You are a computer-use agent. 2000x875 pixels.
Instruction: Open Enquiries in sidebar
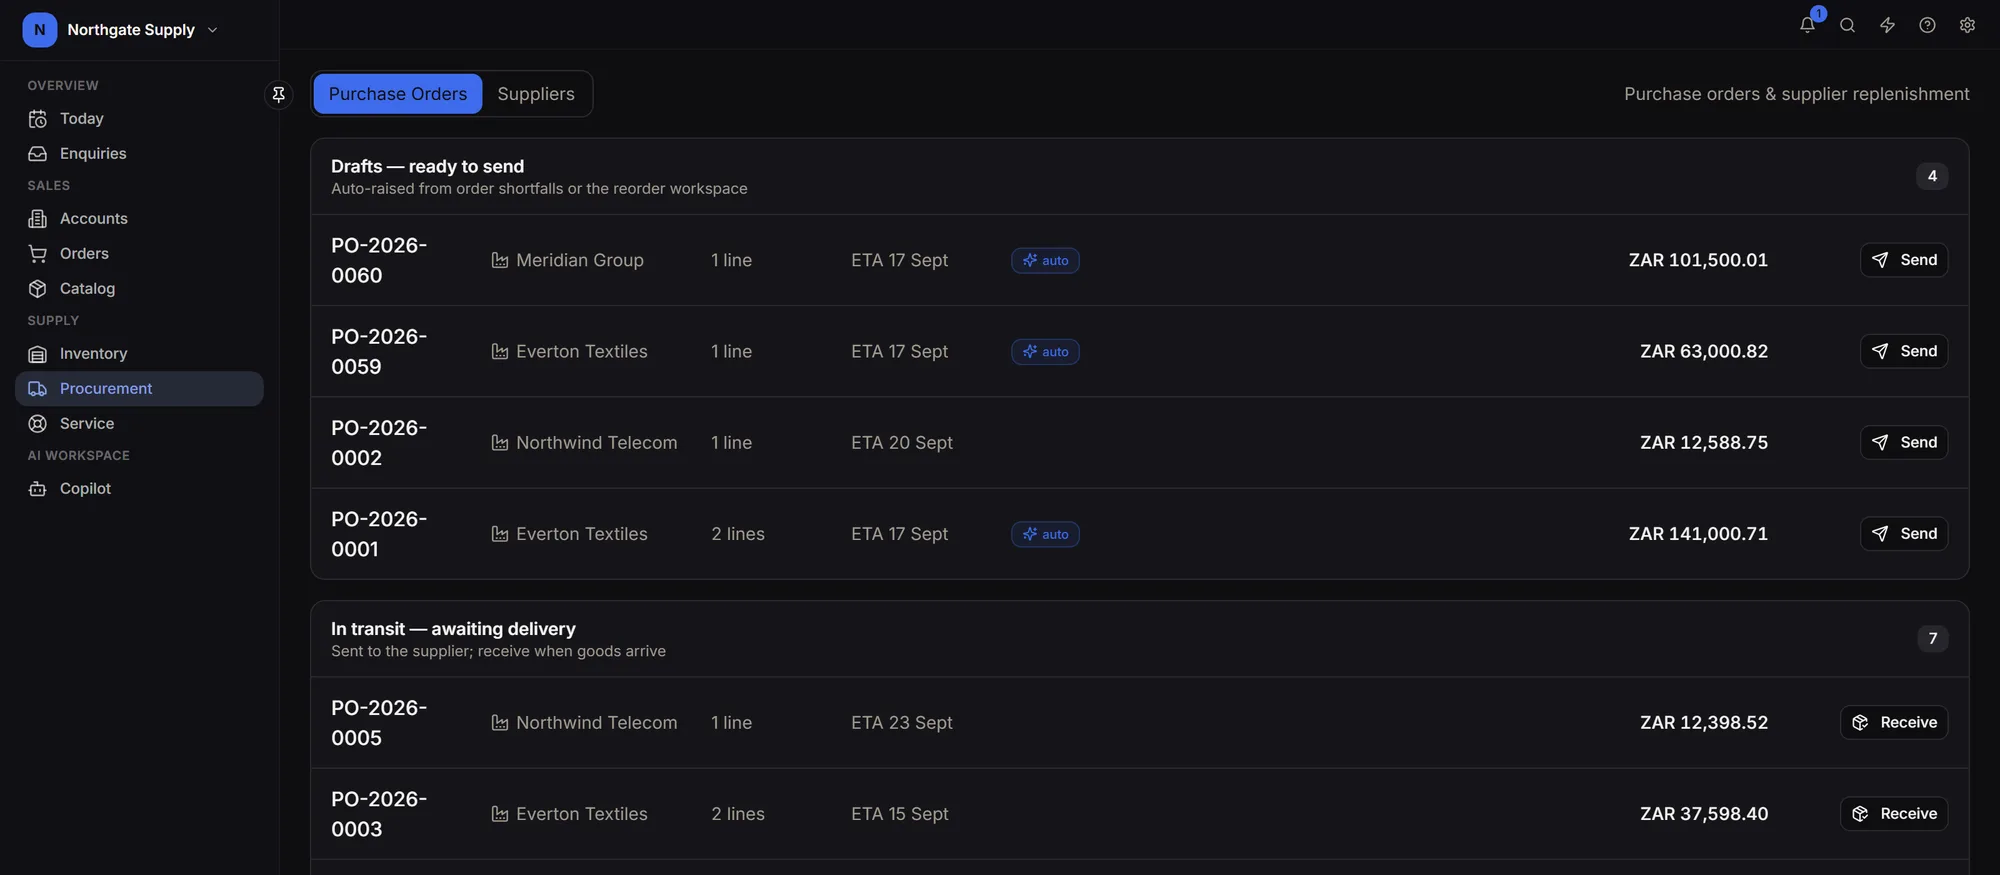(x=139, y=154)
